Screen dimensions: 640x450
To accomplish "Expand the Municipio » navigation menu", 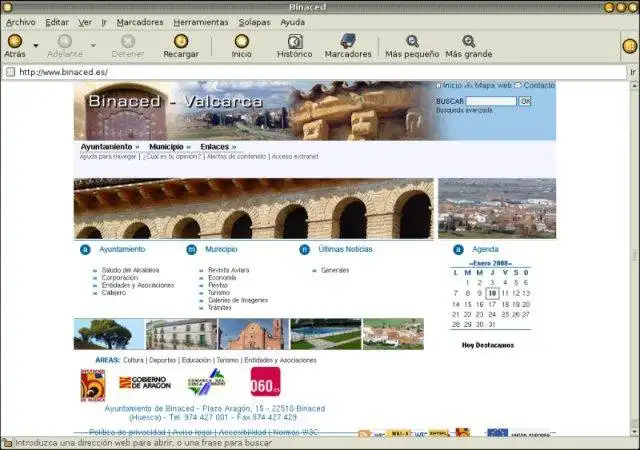I will [x=170, y=147].
